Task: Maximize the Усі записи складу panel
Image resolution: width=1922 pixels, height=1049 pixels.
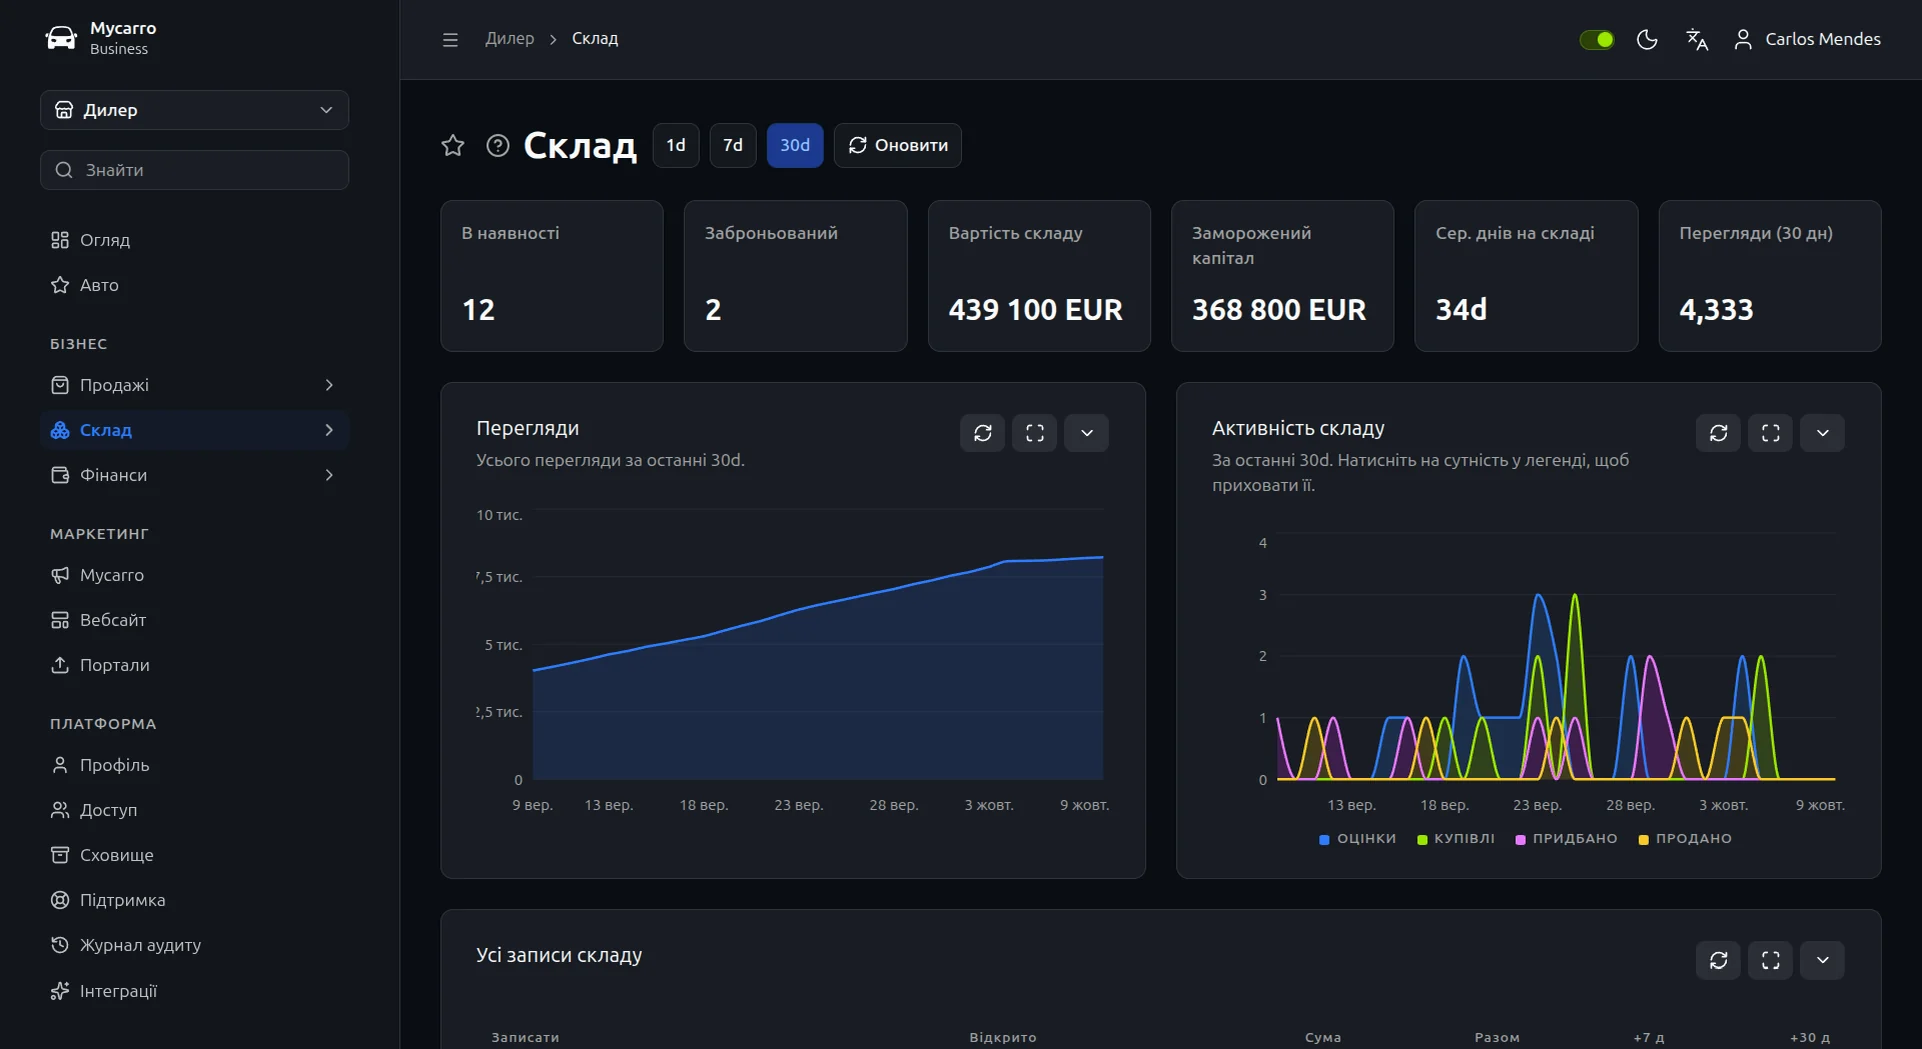Action: point(1771,960)
